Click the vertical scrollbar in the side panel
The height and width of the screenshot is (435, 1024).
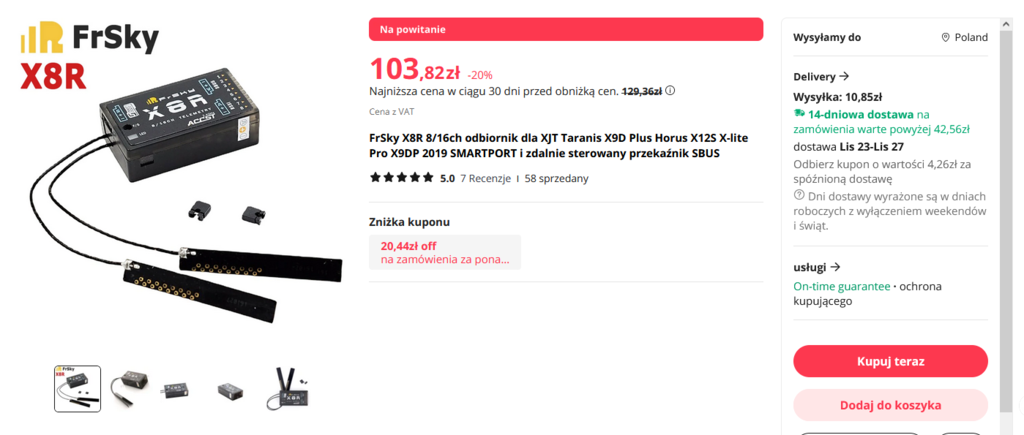(x=1006, y=200)
